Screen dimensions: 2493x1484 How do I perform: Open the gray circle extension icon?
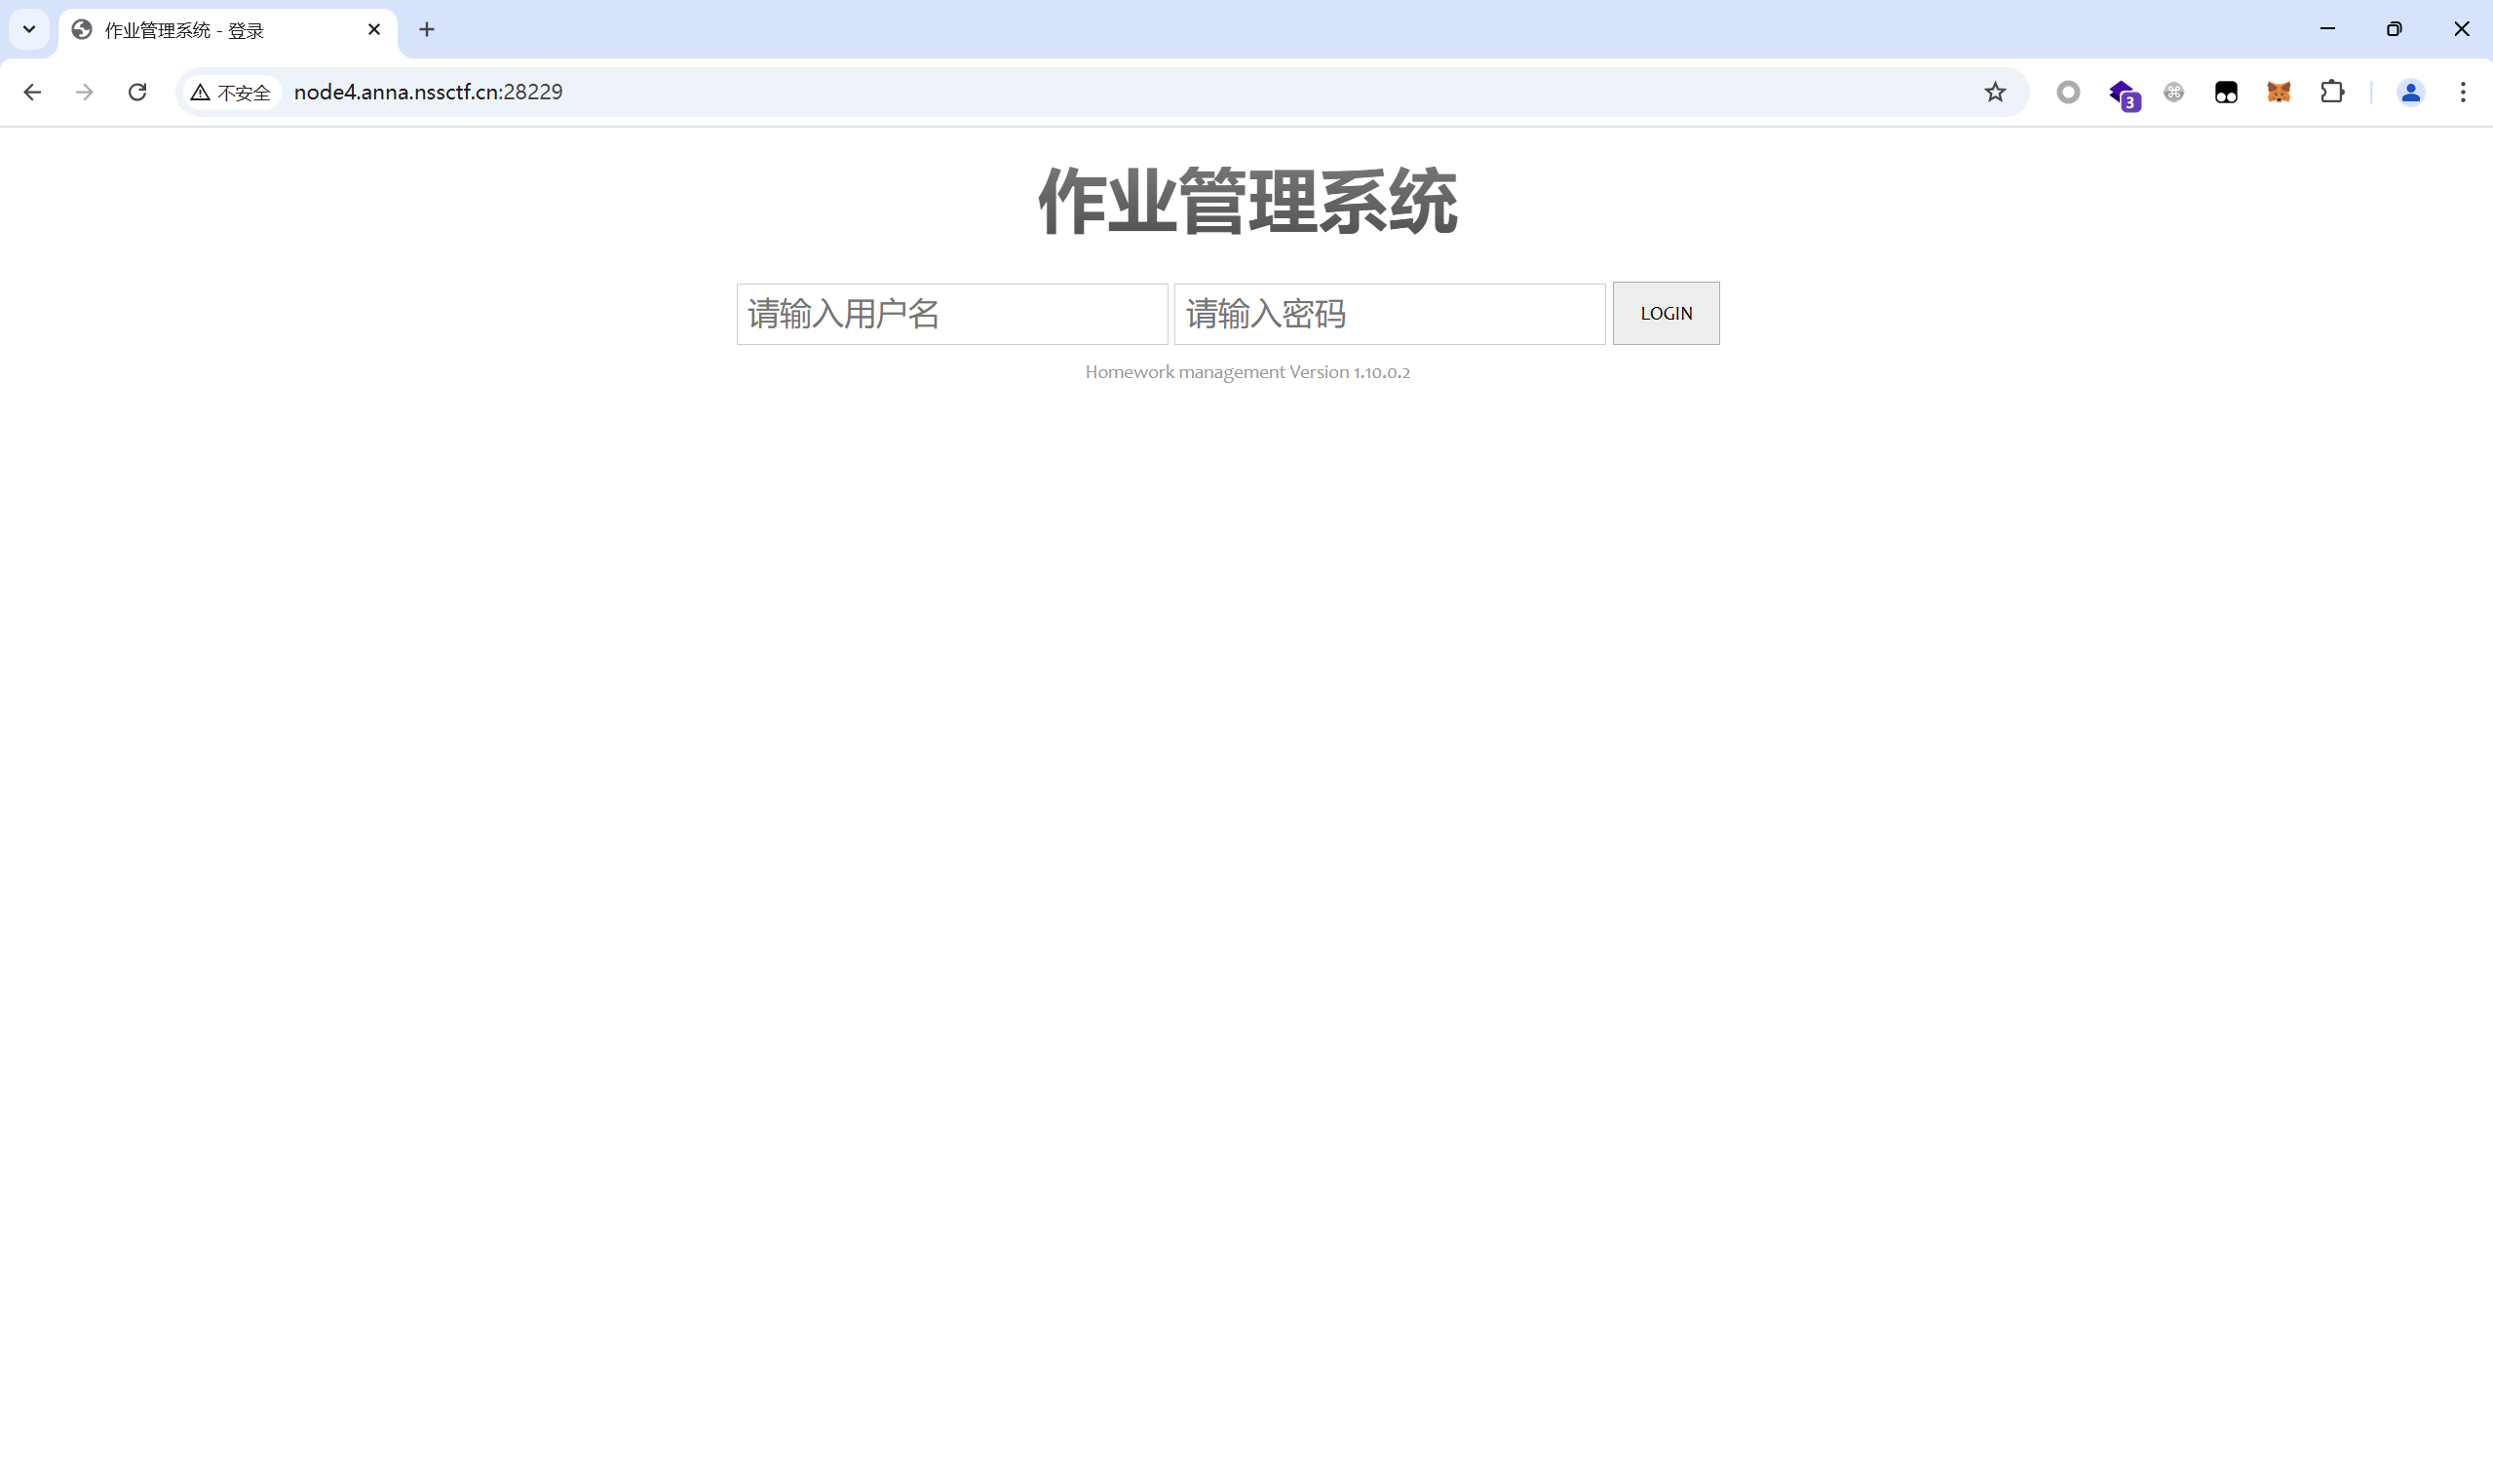click(2068, 92)
